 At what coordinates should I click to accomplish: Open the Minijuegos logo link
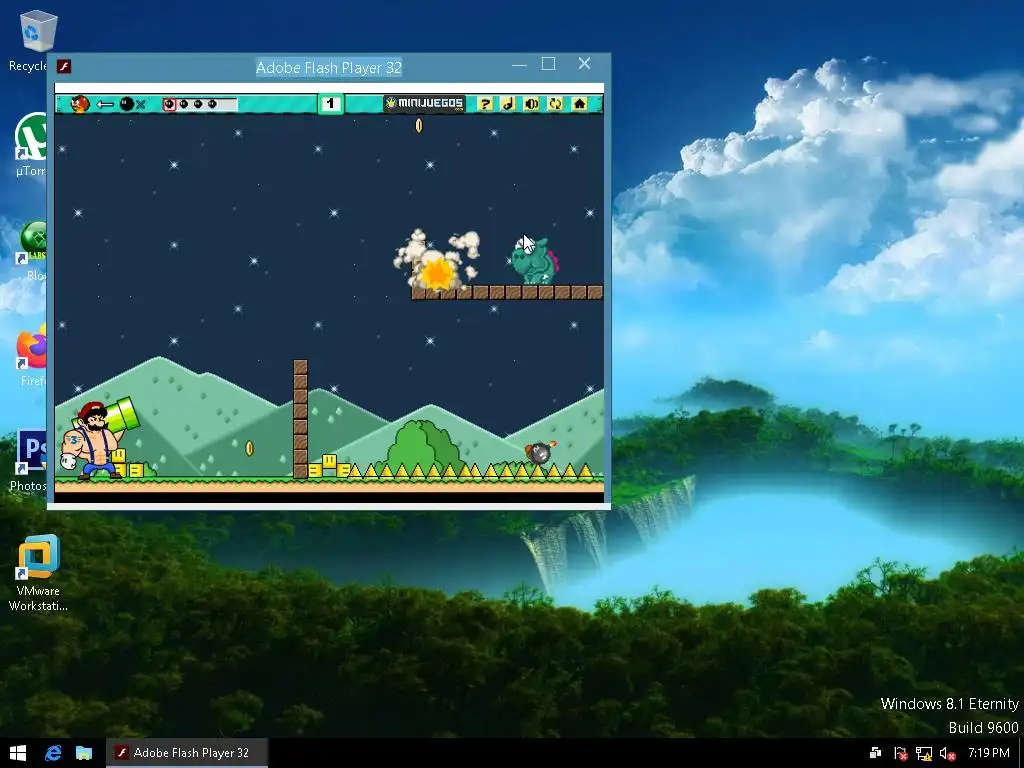pos(424,103)
